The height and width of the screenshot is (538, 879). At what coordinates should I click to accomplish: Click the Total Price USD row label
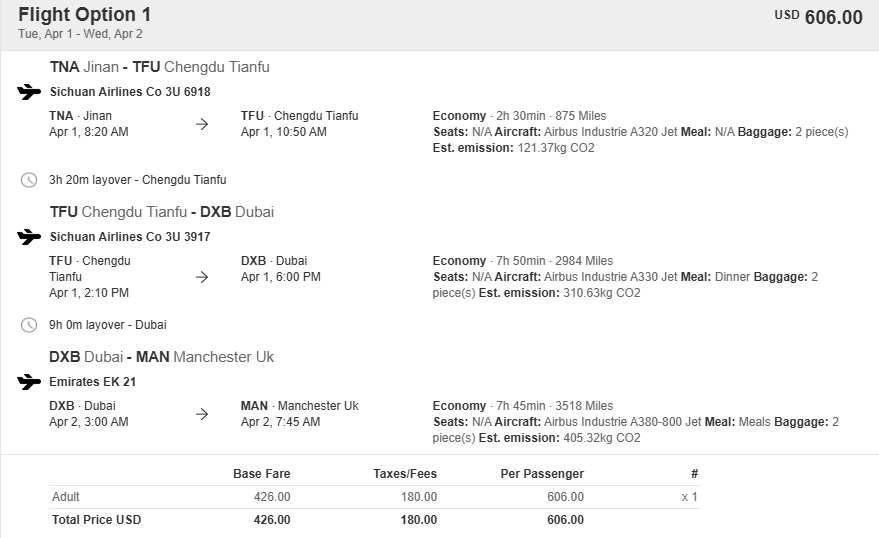point(96,520)
